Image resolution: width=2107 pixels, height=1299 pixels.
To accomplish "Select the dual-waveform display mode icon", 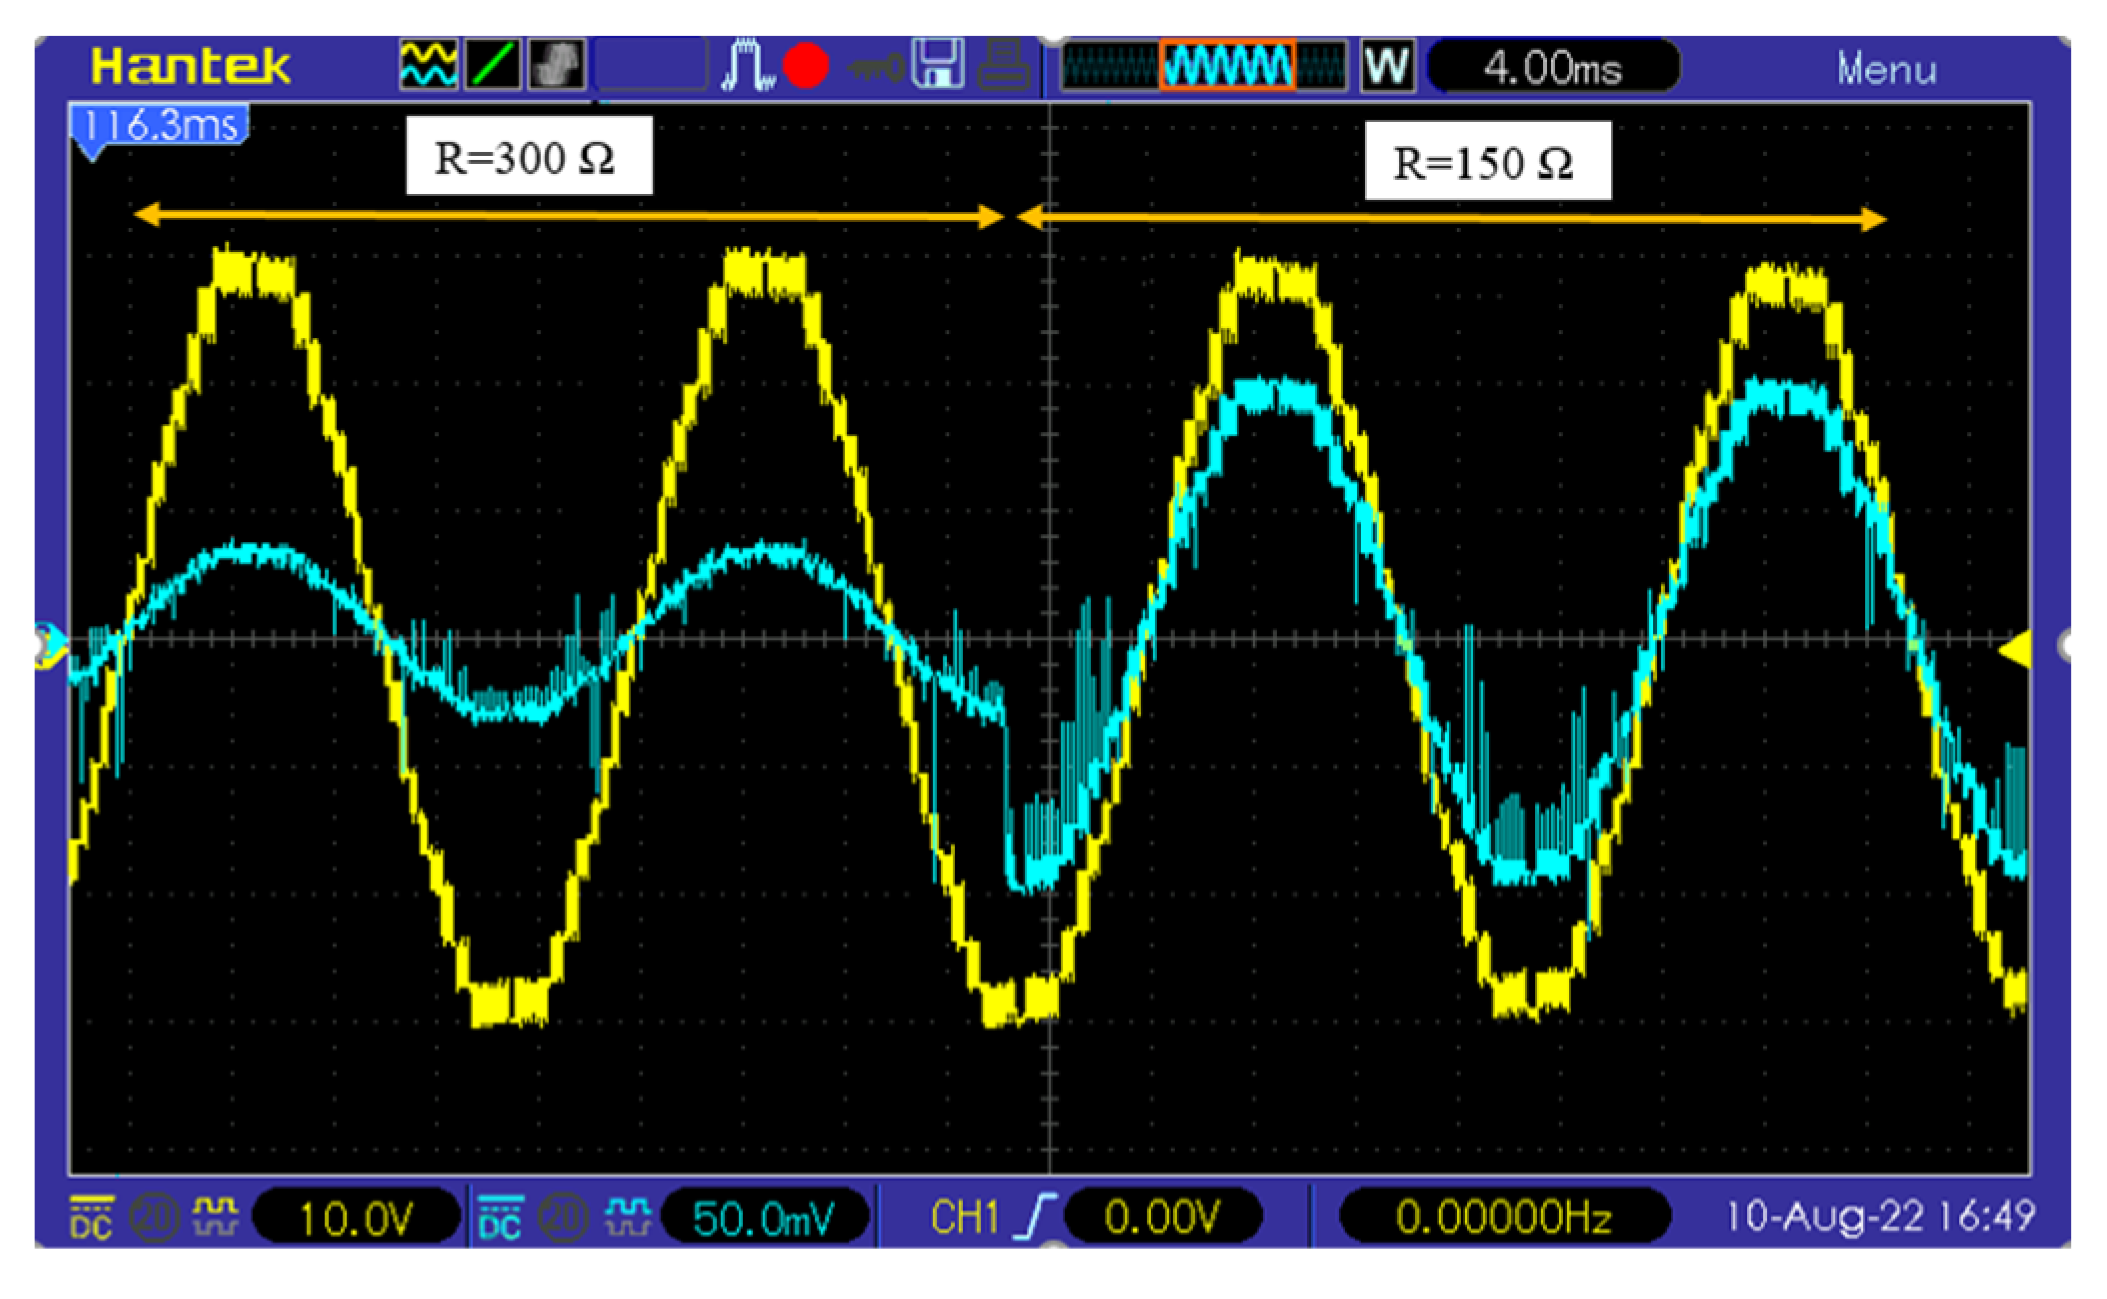I will [429, 66].
